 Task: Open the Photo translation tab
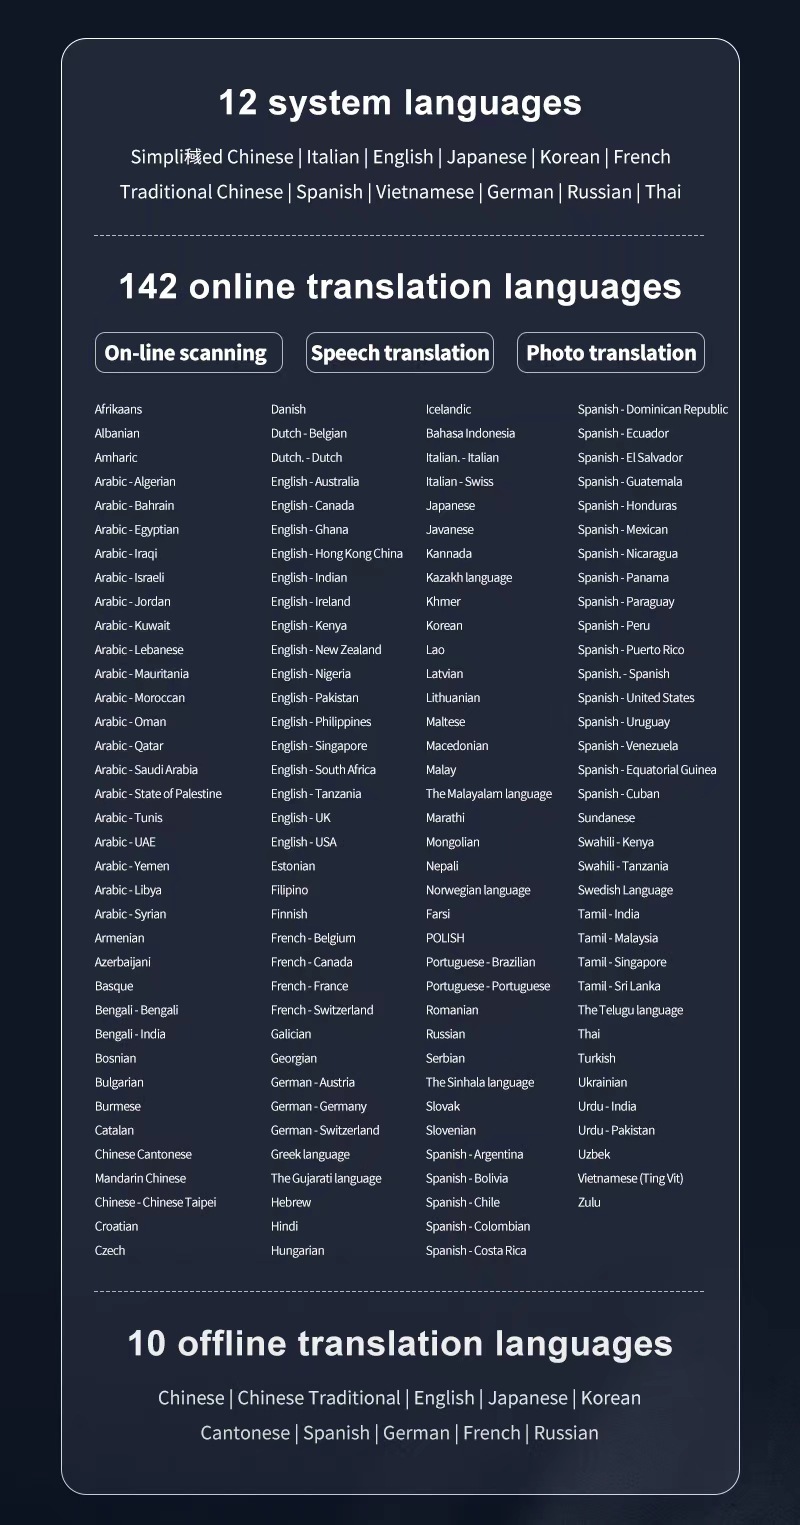coord(611,353)
